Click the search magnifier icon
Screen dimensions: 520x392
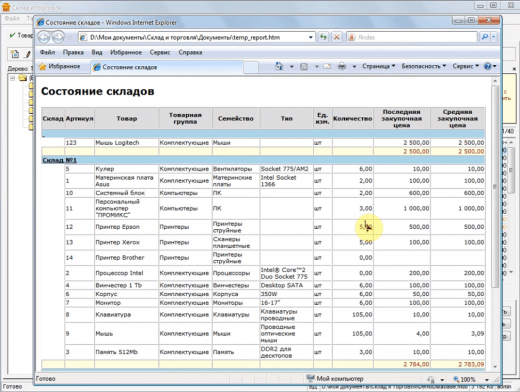tap(485, 37)
